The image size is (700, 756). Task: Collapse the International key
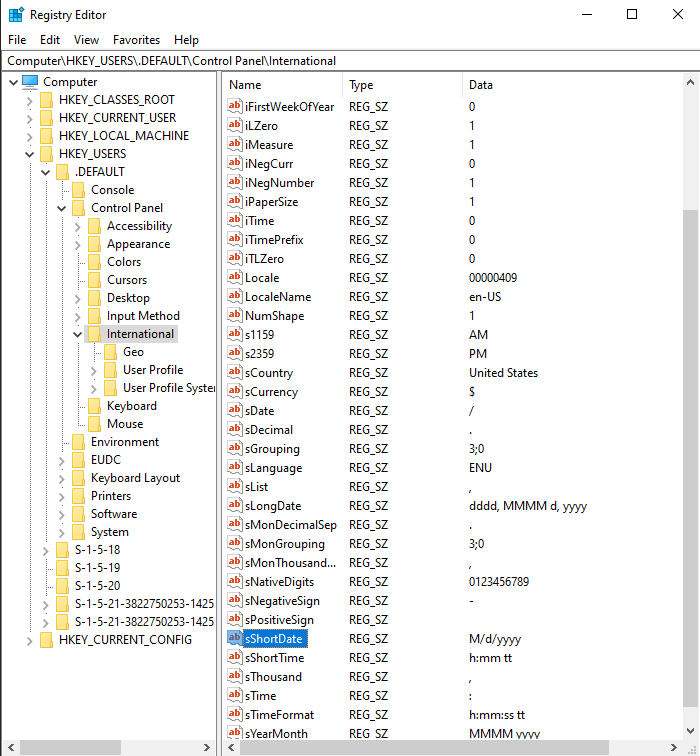(x=78, y=334)
